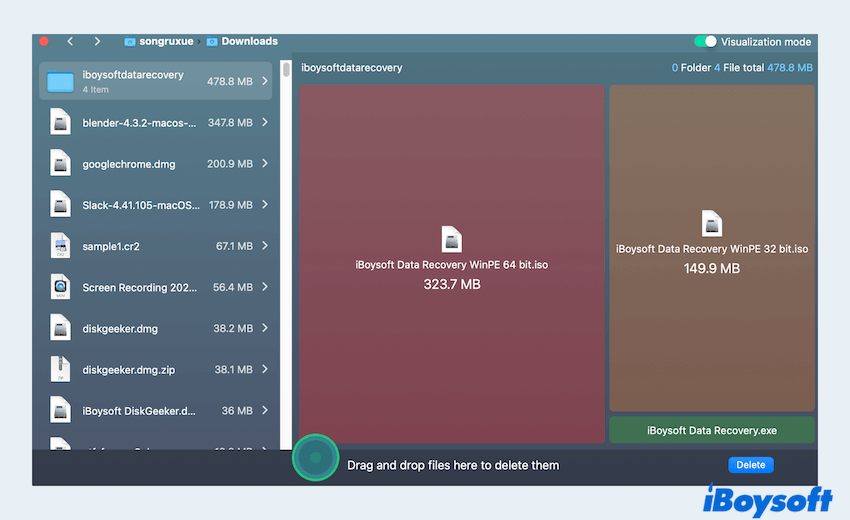The width and height of the screenshot is (850, 520).
Task: Click the blender-4.3.2-macos file icon
Action: (x=60, y=122)
